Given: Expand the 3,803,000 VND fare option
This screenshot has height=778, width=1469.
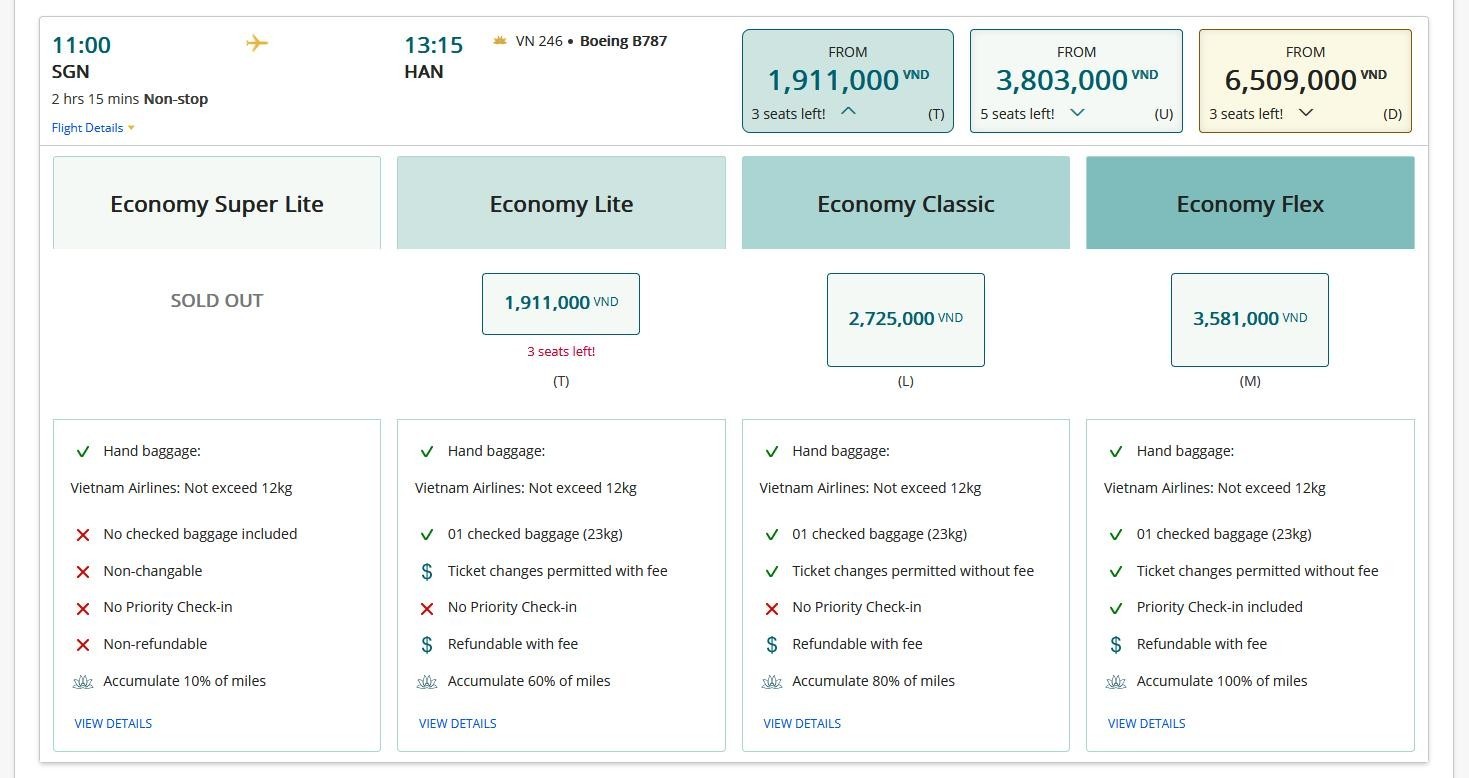Looking at the screenshot, I should [x=1077, y=112].
